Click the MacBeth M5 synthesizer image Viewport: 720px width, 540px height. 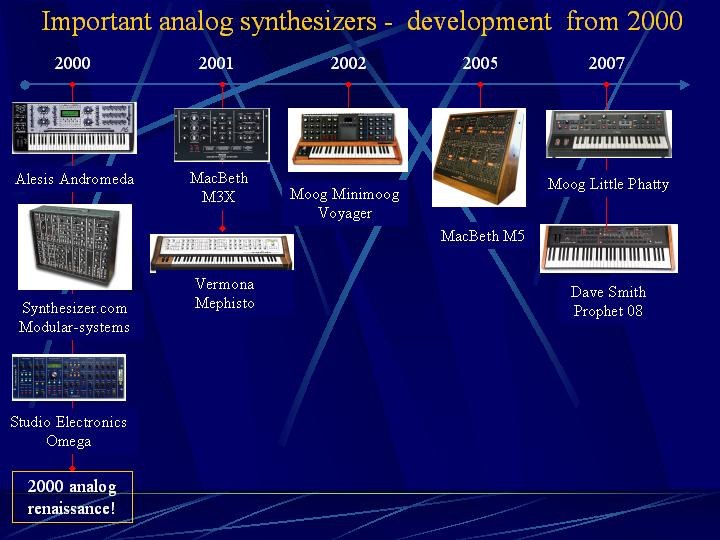(x=479, y=158)
